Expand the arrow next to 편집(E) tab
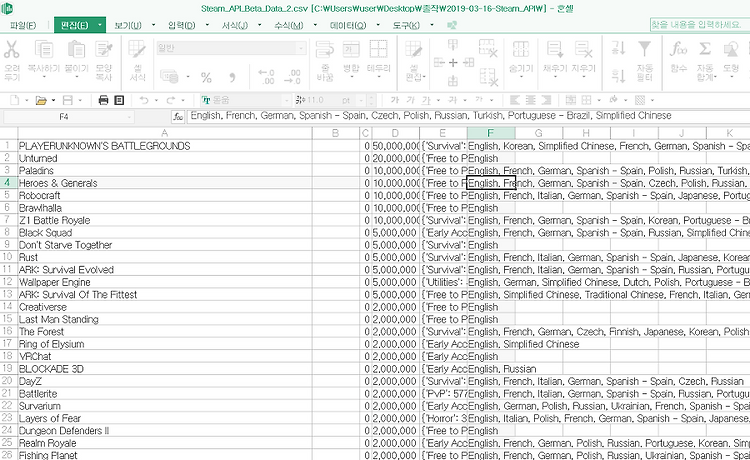Image resolution: width=750 pixels, height=460 pixels. coord(99,25)
